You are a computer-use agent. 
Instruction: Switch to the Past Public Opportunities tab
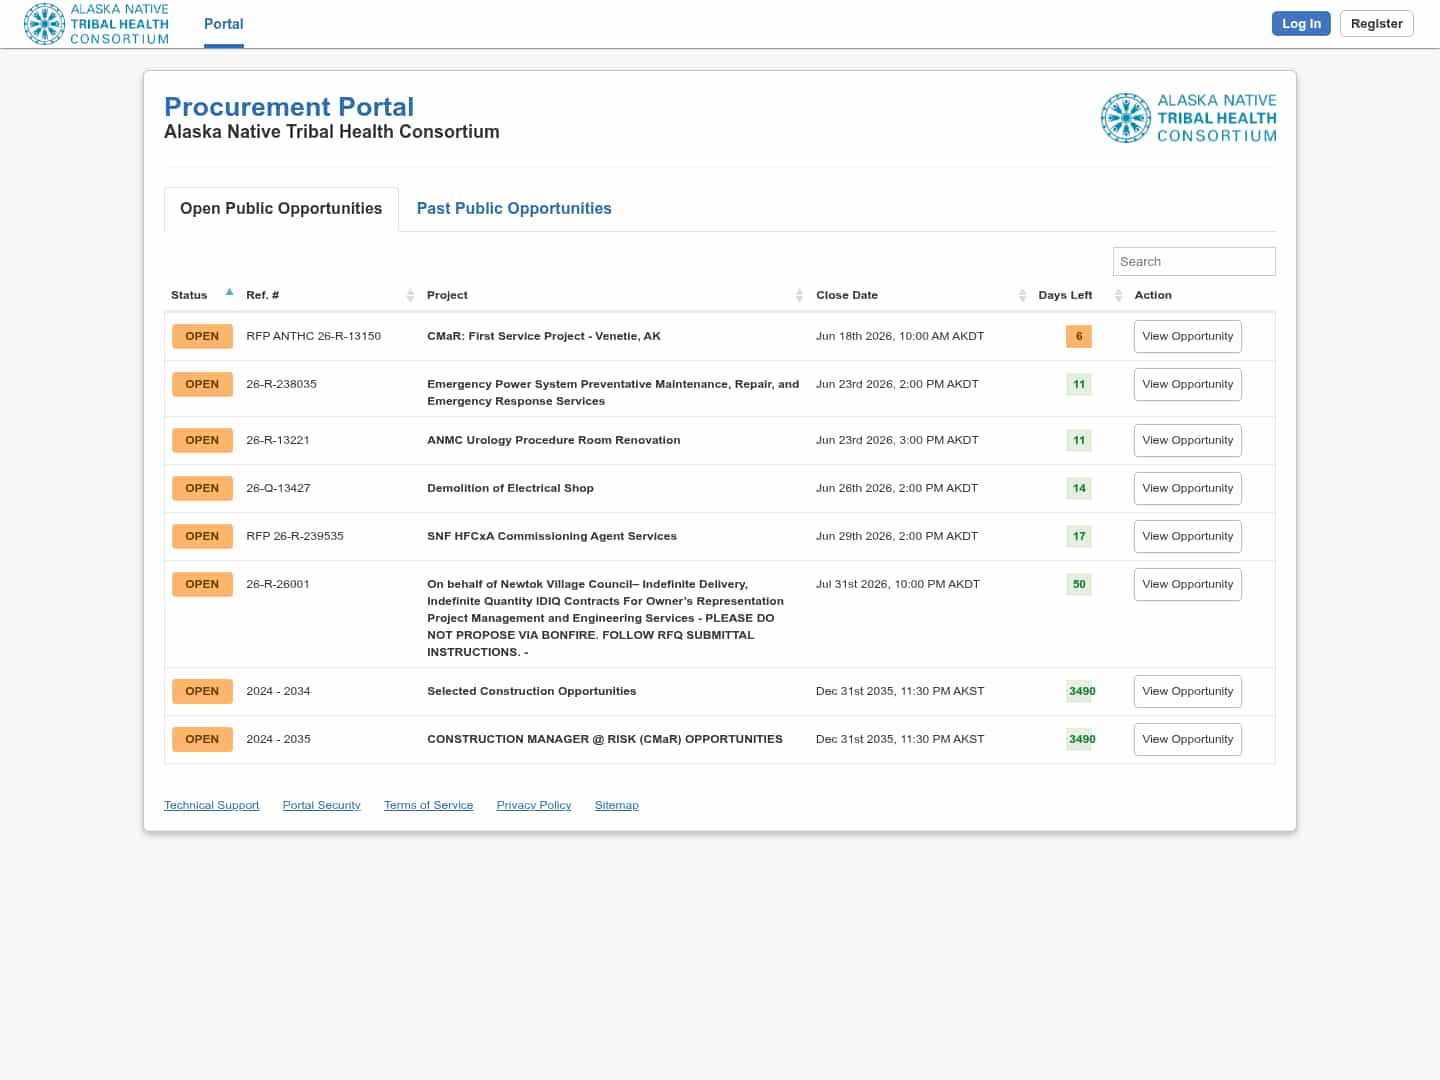click(514, 208)
